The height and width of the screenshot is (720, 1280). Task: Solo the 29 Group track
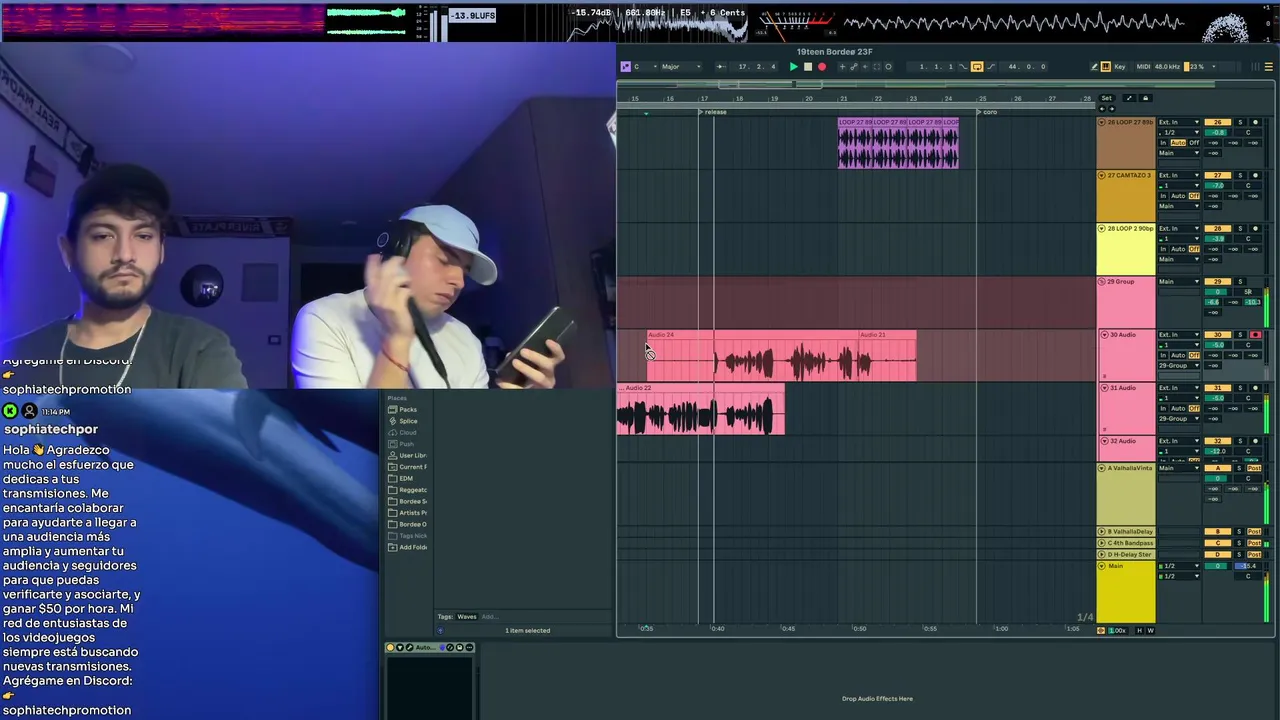pyautogui.click(x=1240, y=282)
